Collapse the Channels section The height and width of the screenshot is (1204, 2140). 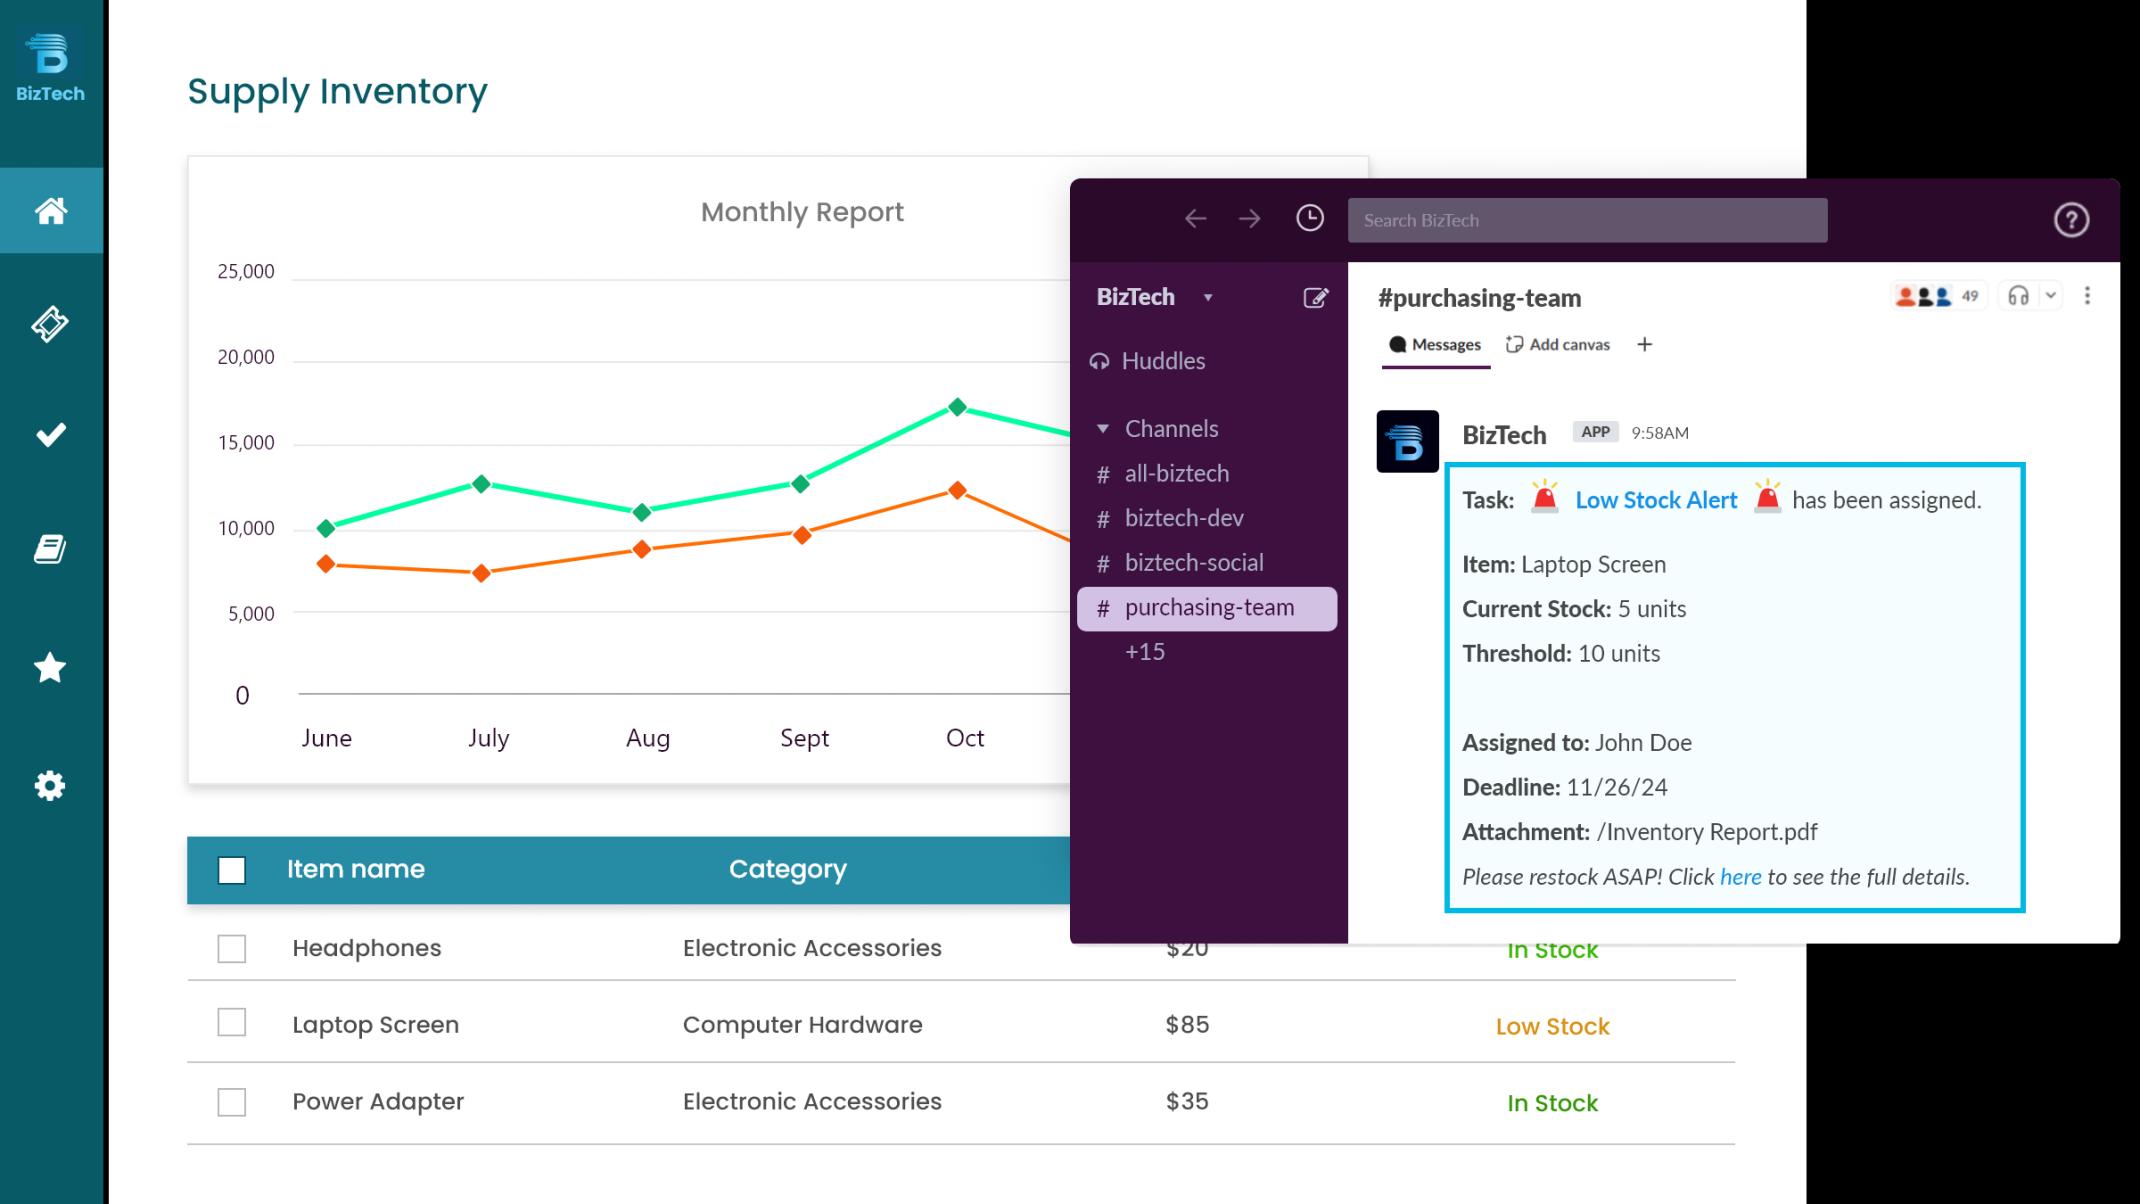point(1103,428)
